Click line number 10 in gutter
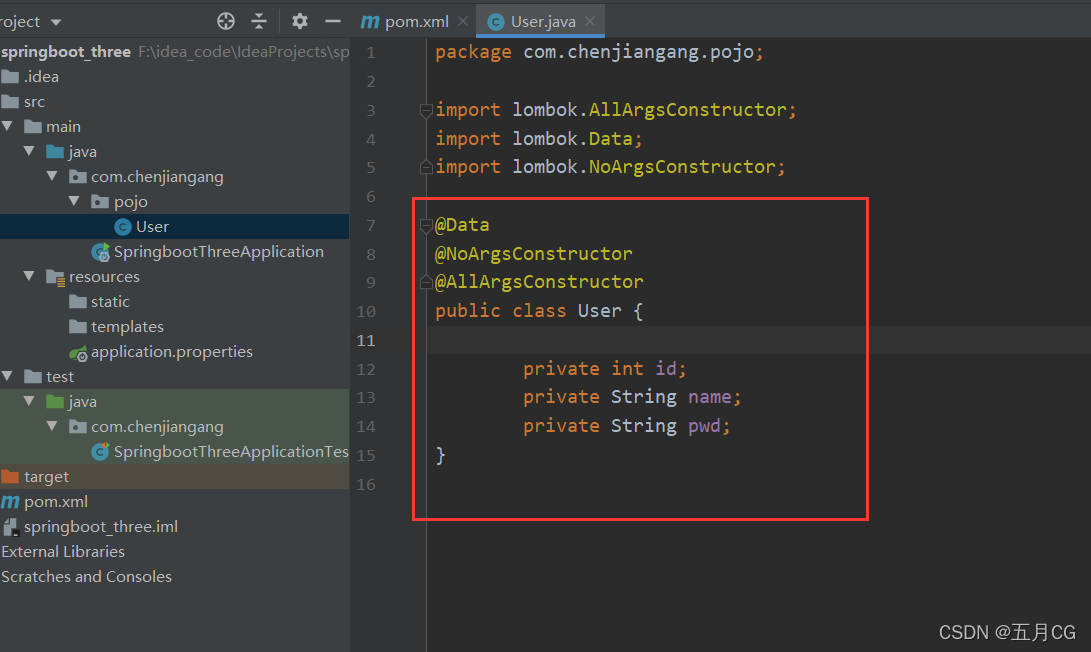This screenshot has height=652, width=1091. pyautogui.click(x=366, y=311)
